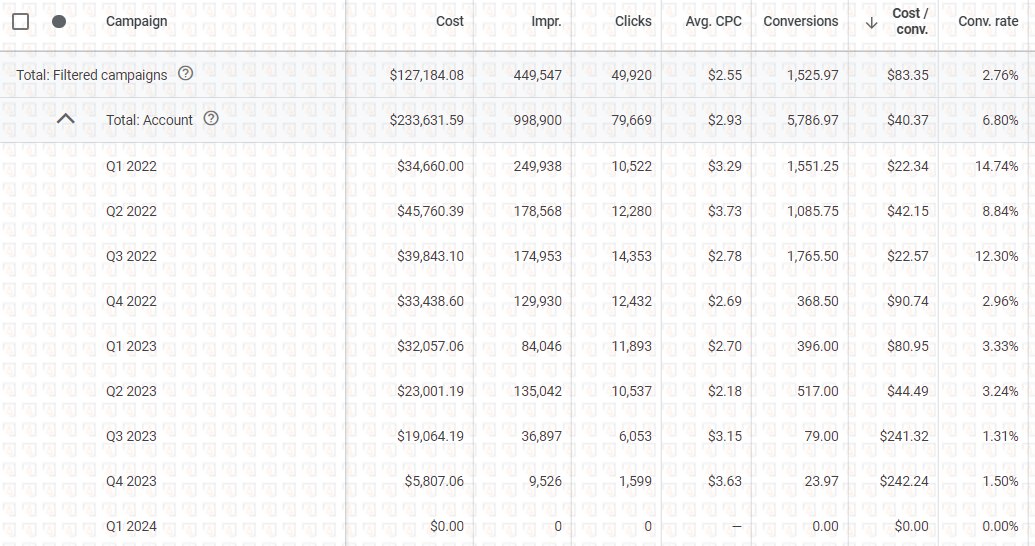Open the Q4 2023 campaign row
Image resolution: width=1035 pixels, height=546 pixels.
(x=131, y=481)
